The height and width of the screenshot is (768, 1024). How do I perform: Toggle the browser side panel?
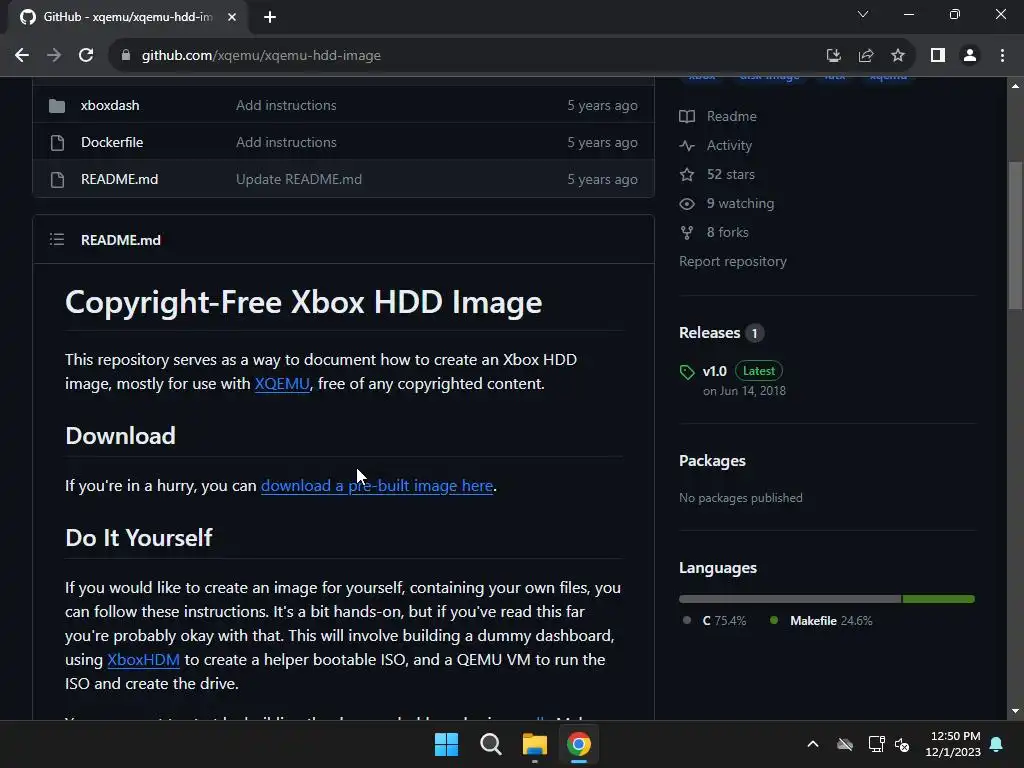click(x=938, y=56)
